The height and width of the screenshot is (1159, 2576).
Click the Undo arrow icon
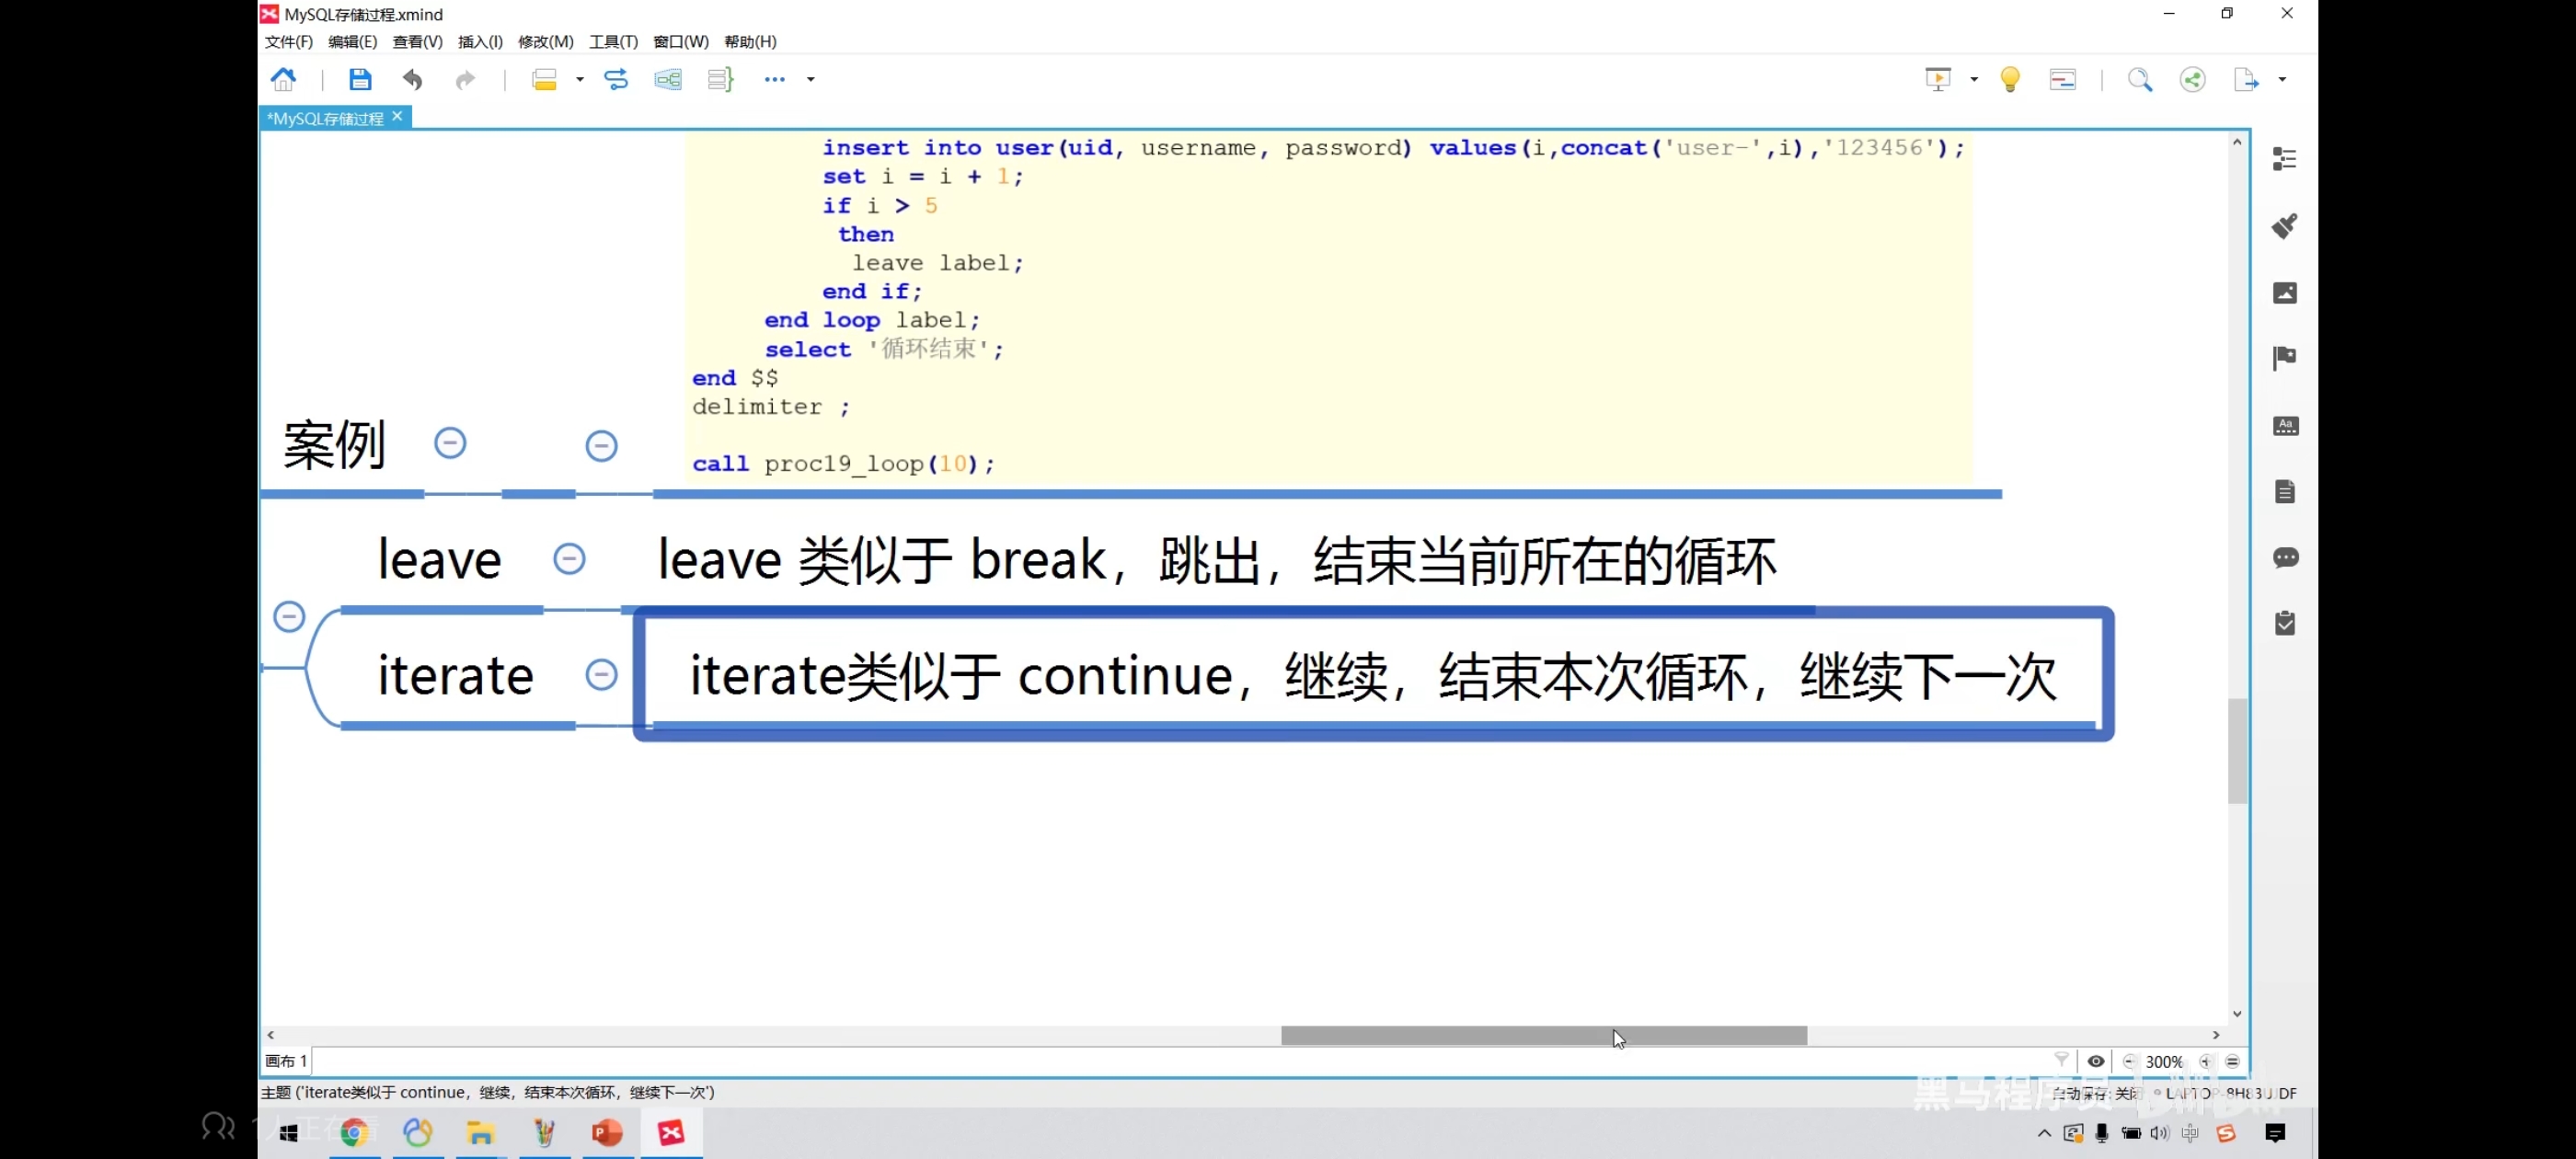point(412,79)
